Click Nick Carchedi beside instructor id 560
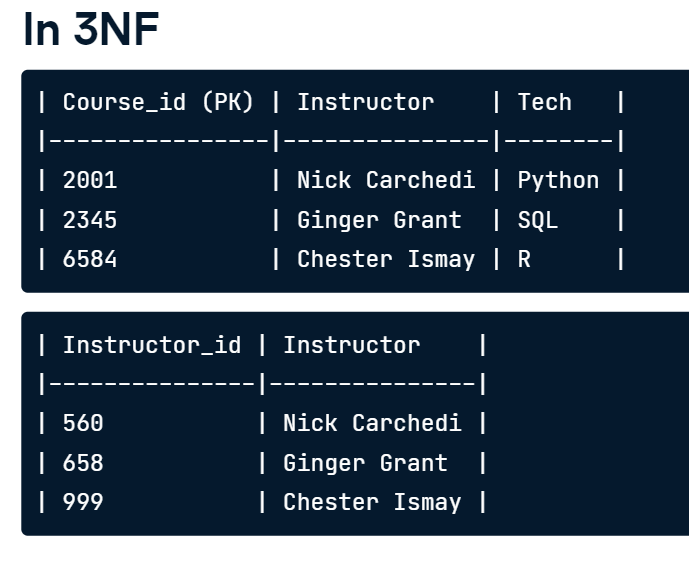689x564 pixels. [x=371, y=423]
